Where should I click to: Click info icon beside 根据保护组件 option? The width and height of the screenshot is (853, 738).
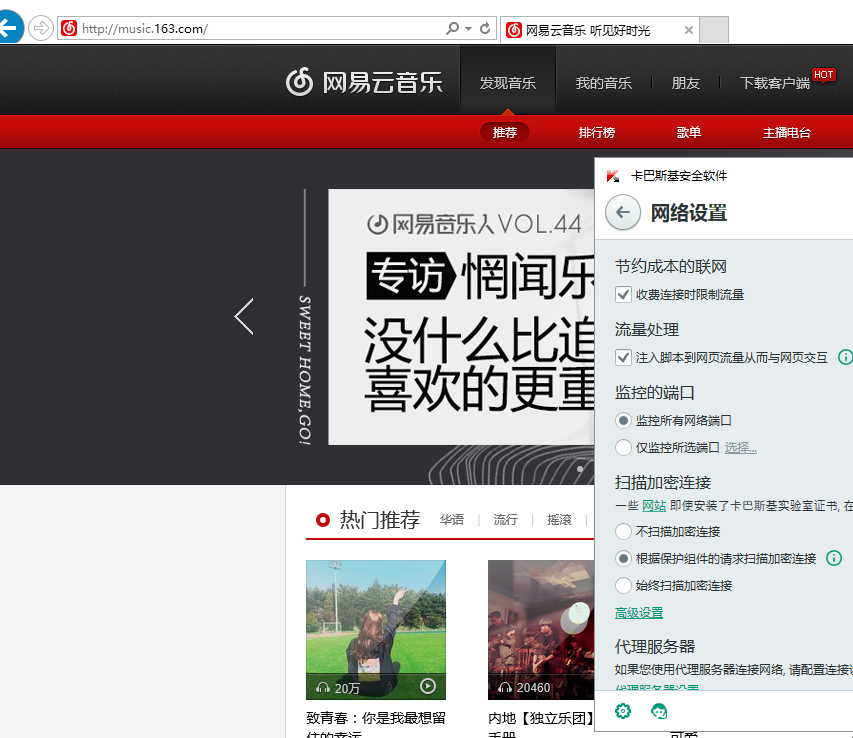click(834, 558)
